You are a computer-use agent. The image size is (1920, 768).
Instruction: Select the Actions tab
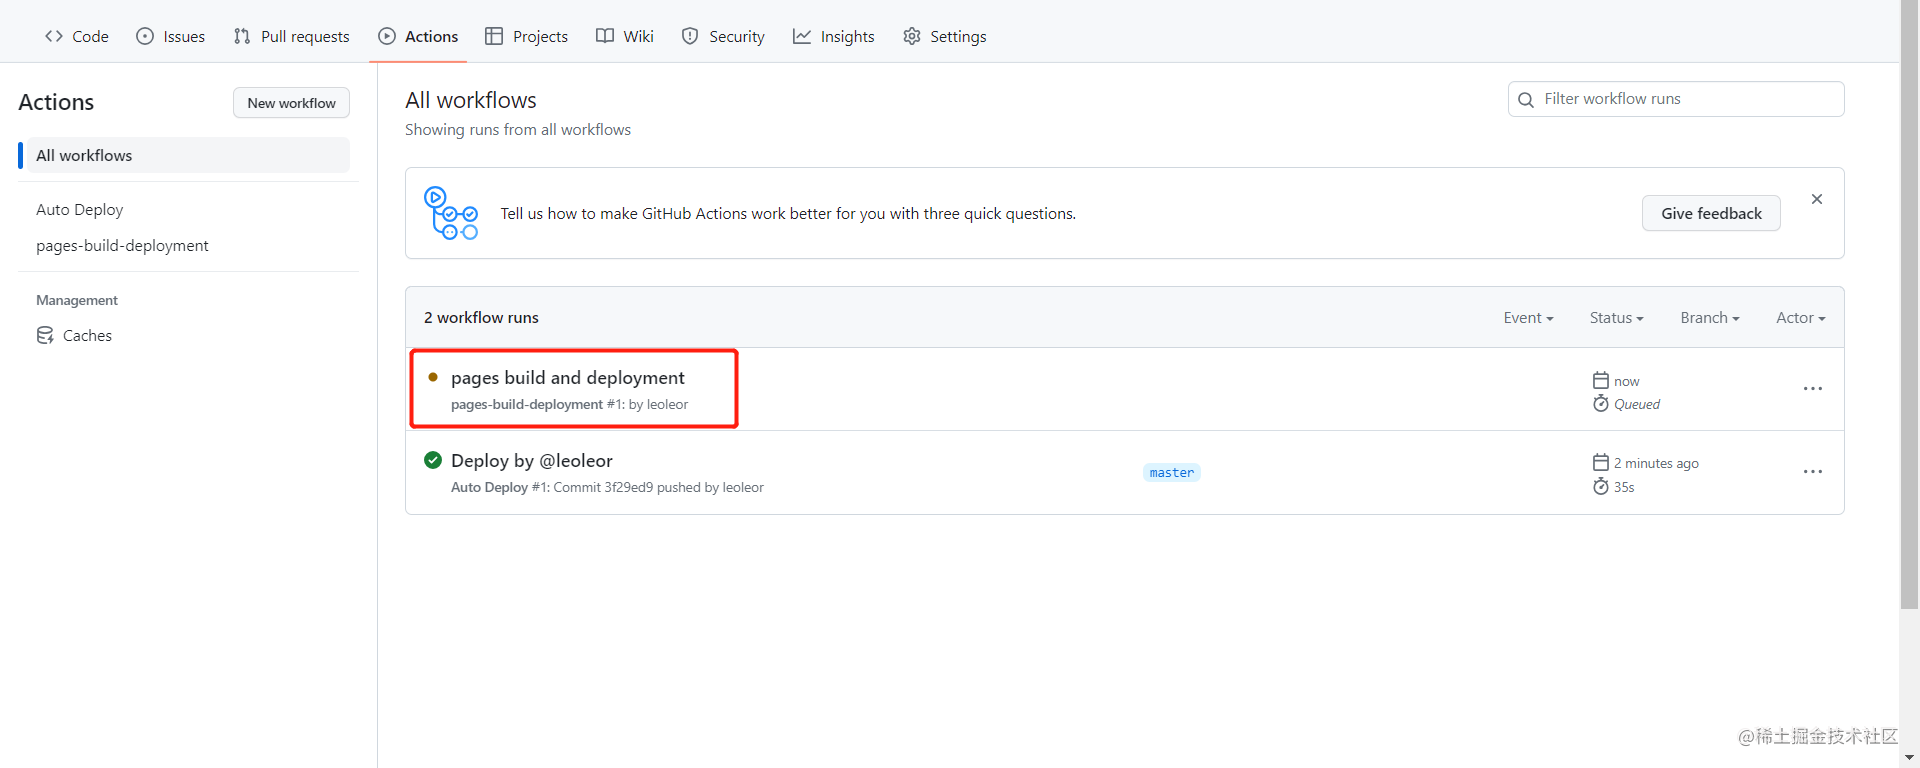418,36
